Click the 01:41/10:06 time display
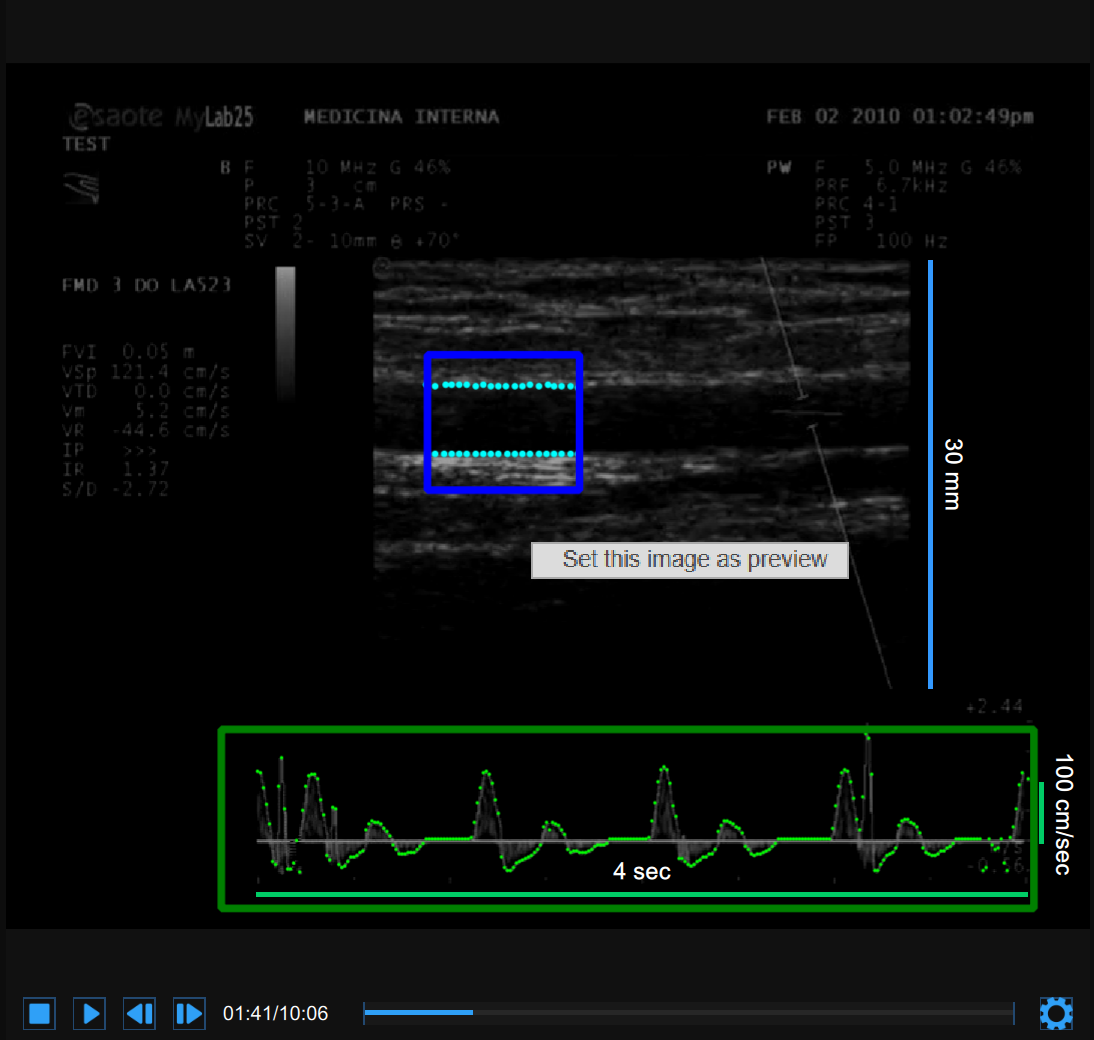Screen dimensions: 1094x1040 (275, 1014)
